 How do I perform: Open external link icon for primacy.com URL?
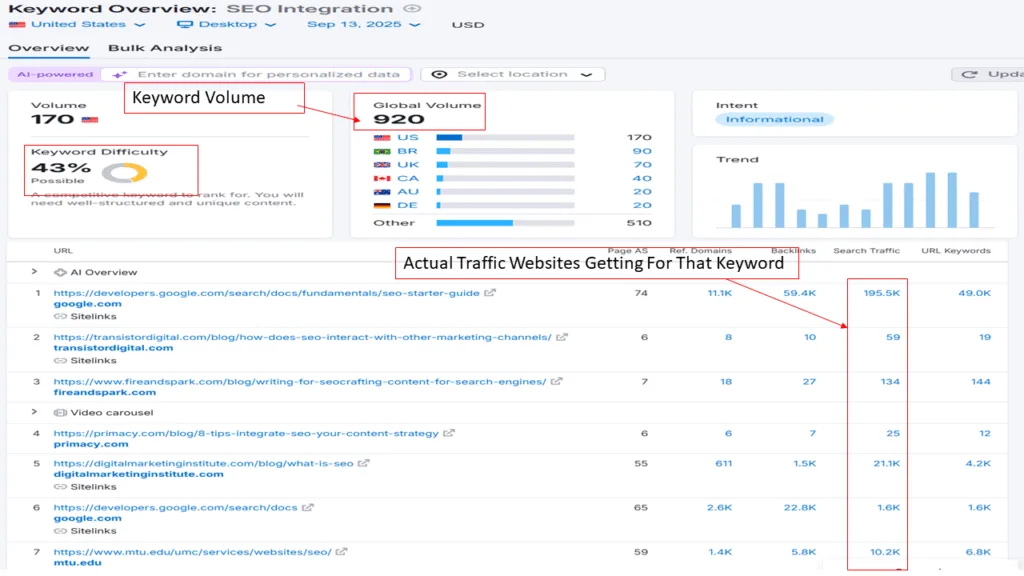pos(450,433)
